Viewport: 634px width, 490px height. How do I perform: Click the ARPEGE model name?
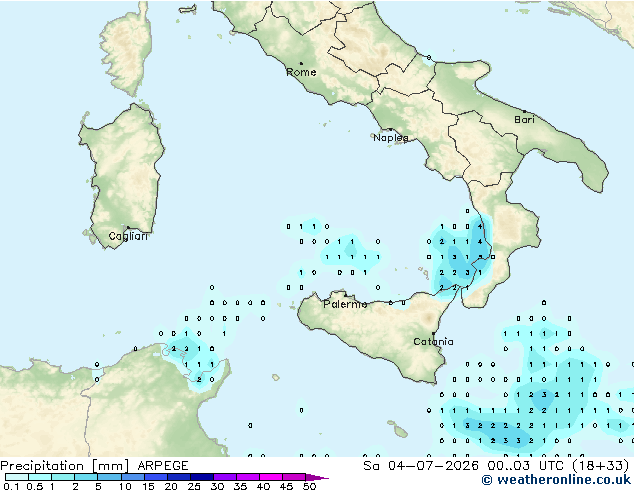[x=163, y=466]
